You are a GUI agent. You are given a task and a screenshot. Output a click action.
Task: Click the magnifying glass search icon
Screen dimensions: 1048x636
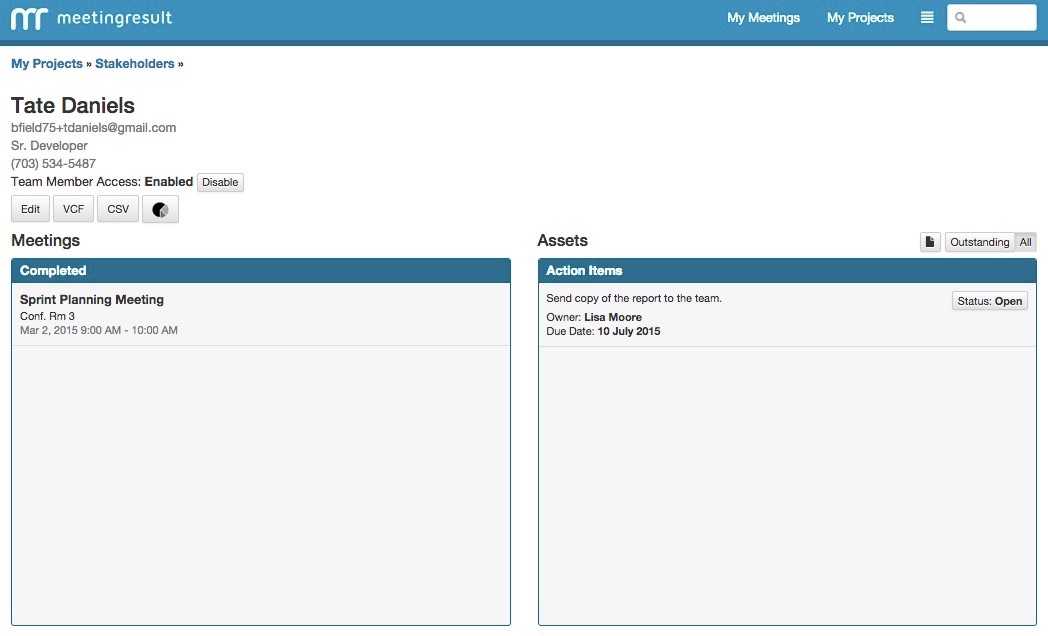click(961, 18)
